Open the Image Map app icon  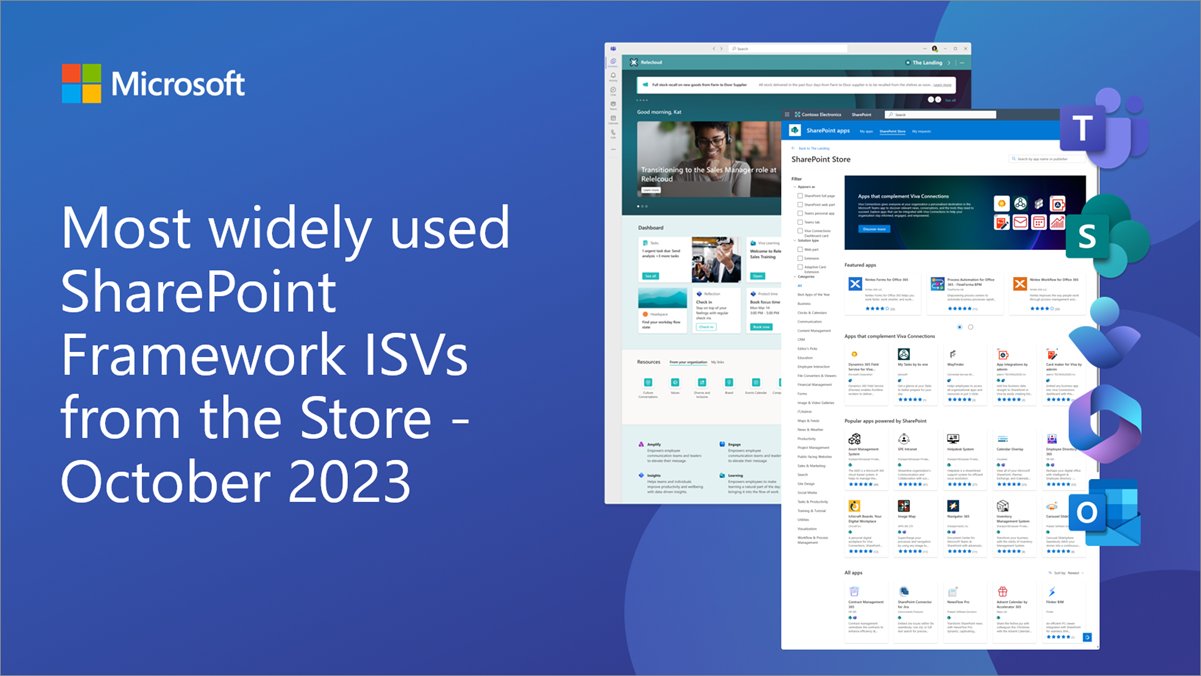click(903, 506)
